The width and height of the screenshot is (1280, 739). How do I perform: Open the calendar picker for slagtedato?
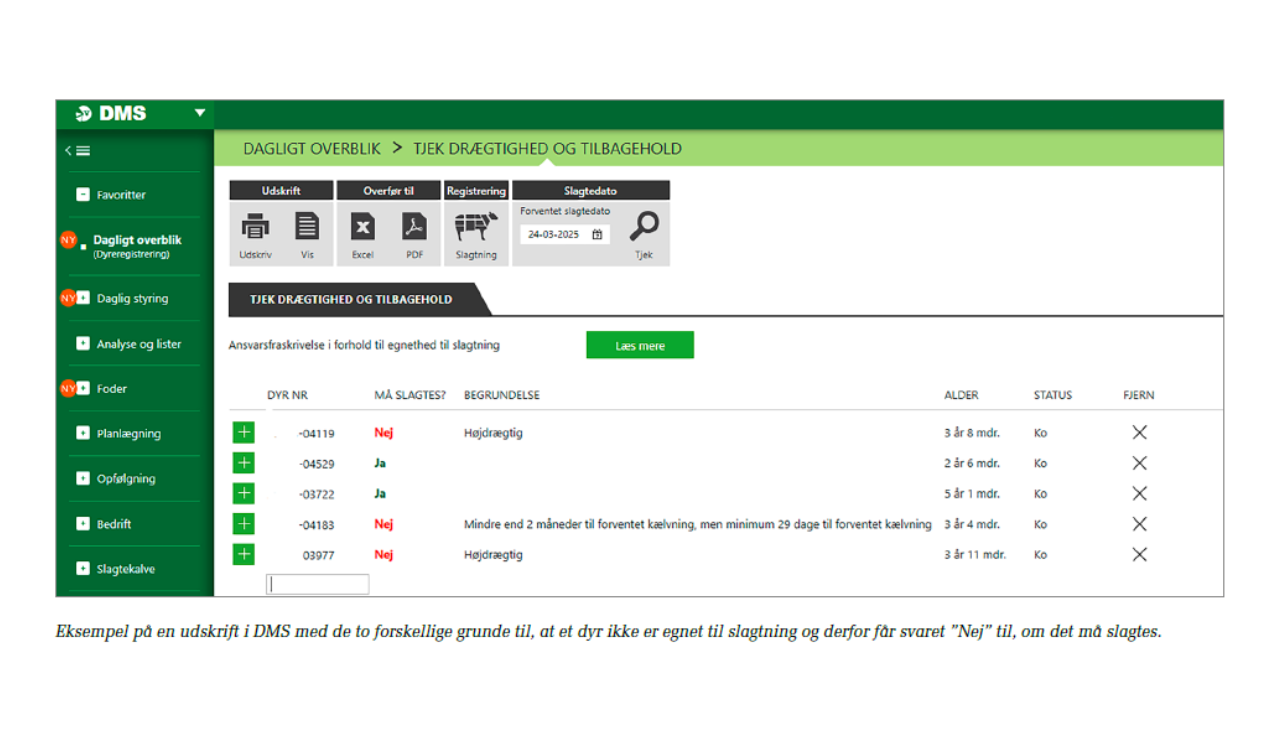tap(597, 235)
